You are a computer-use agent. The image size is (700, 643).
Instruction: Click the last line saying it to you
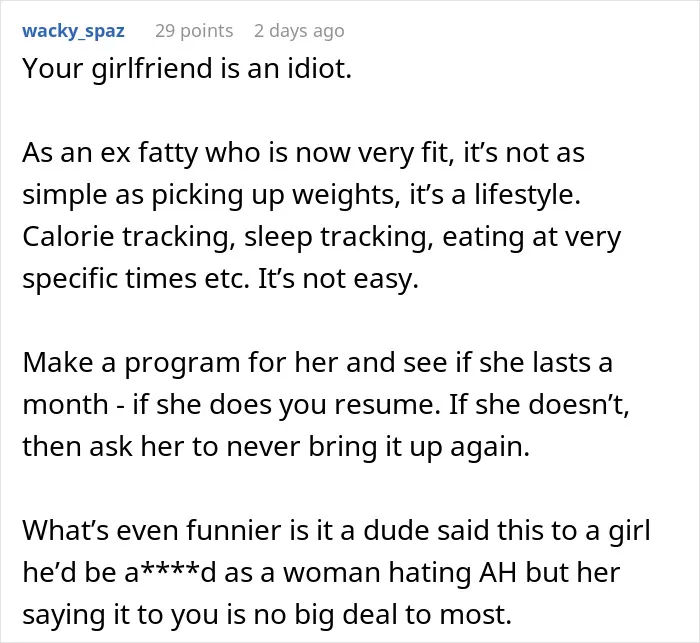[x=267, y=614]
